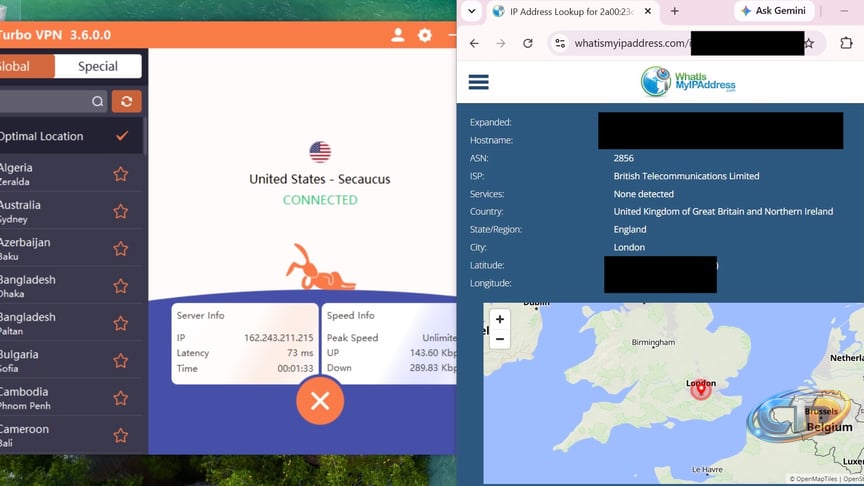Click the CONNECTED status text
Screen dimensions: 864x486
320,200
